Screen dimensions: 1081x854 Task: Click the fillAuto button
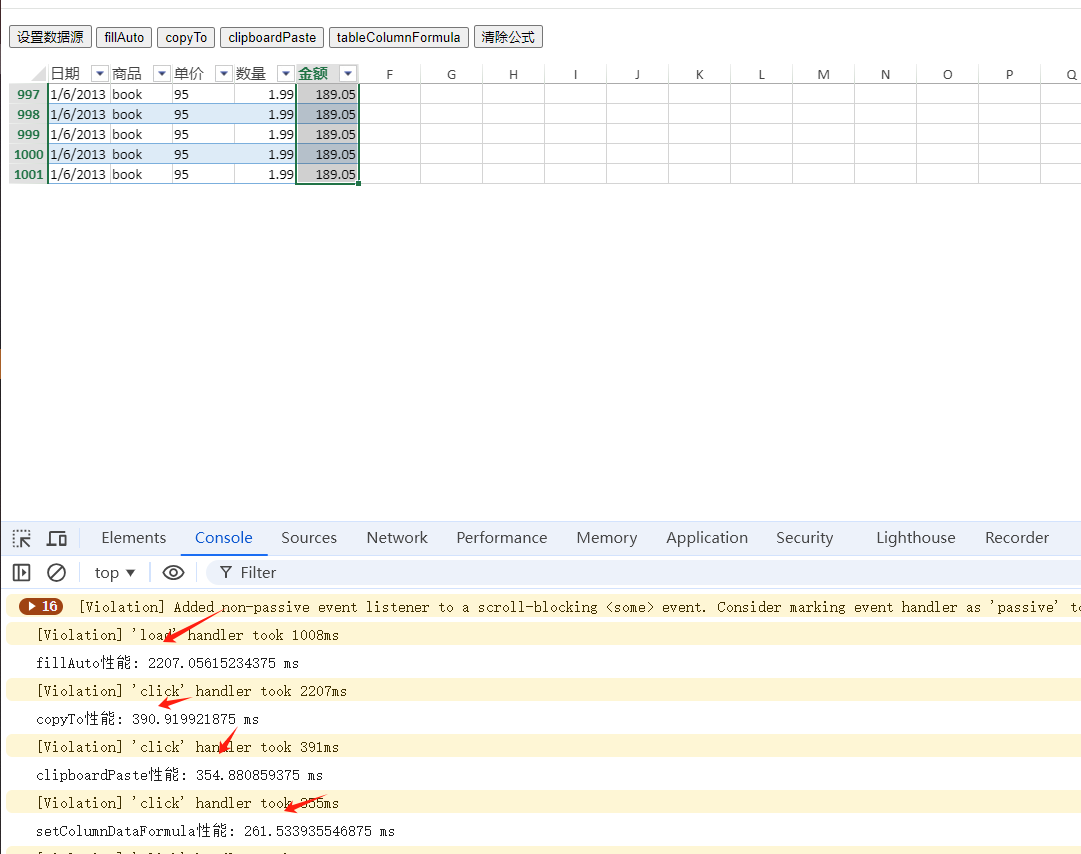[124, 37]
